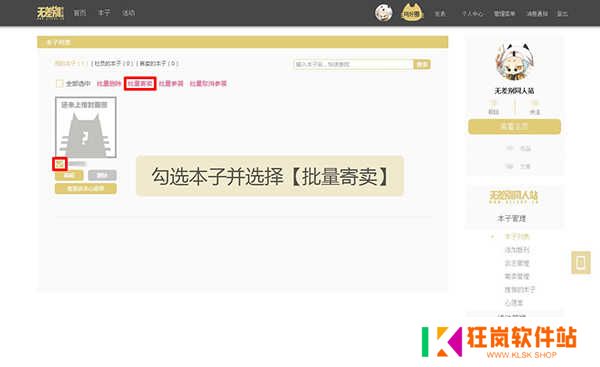Viewport: 600px width, 367px height.
Task: Click the gray cat placeholder cover image
Action: (86, 127)
